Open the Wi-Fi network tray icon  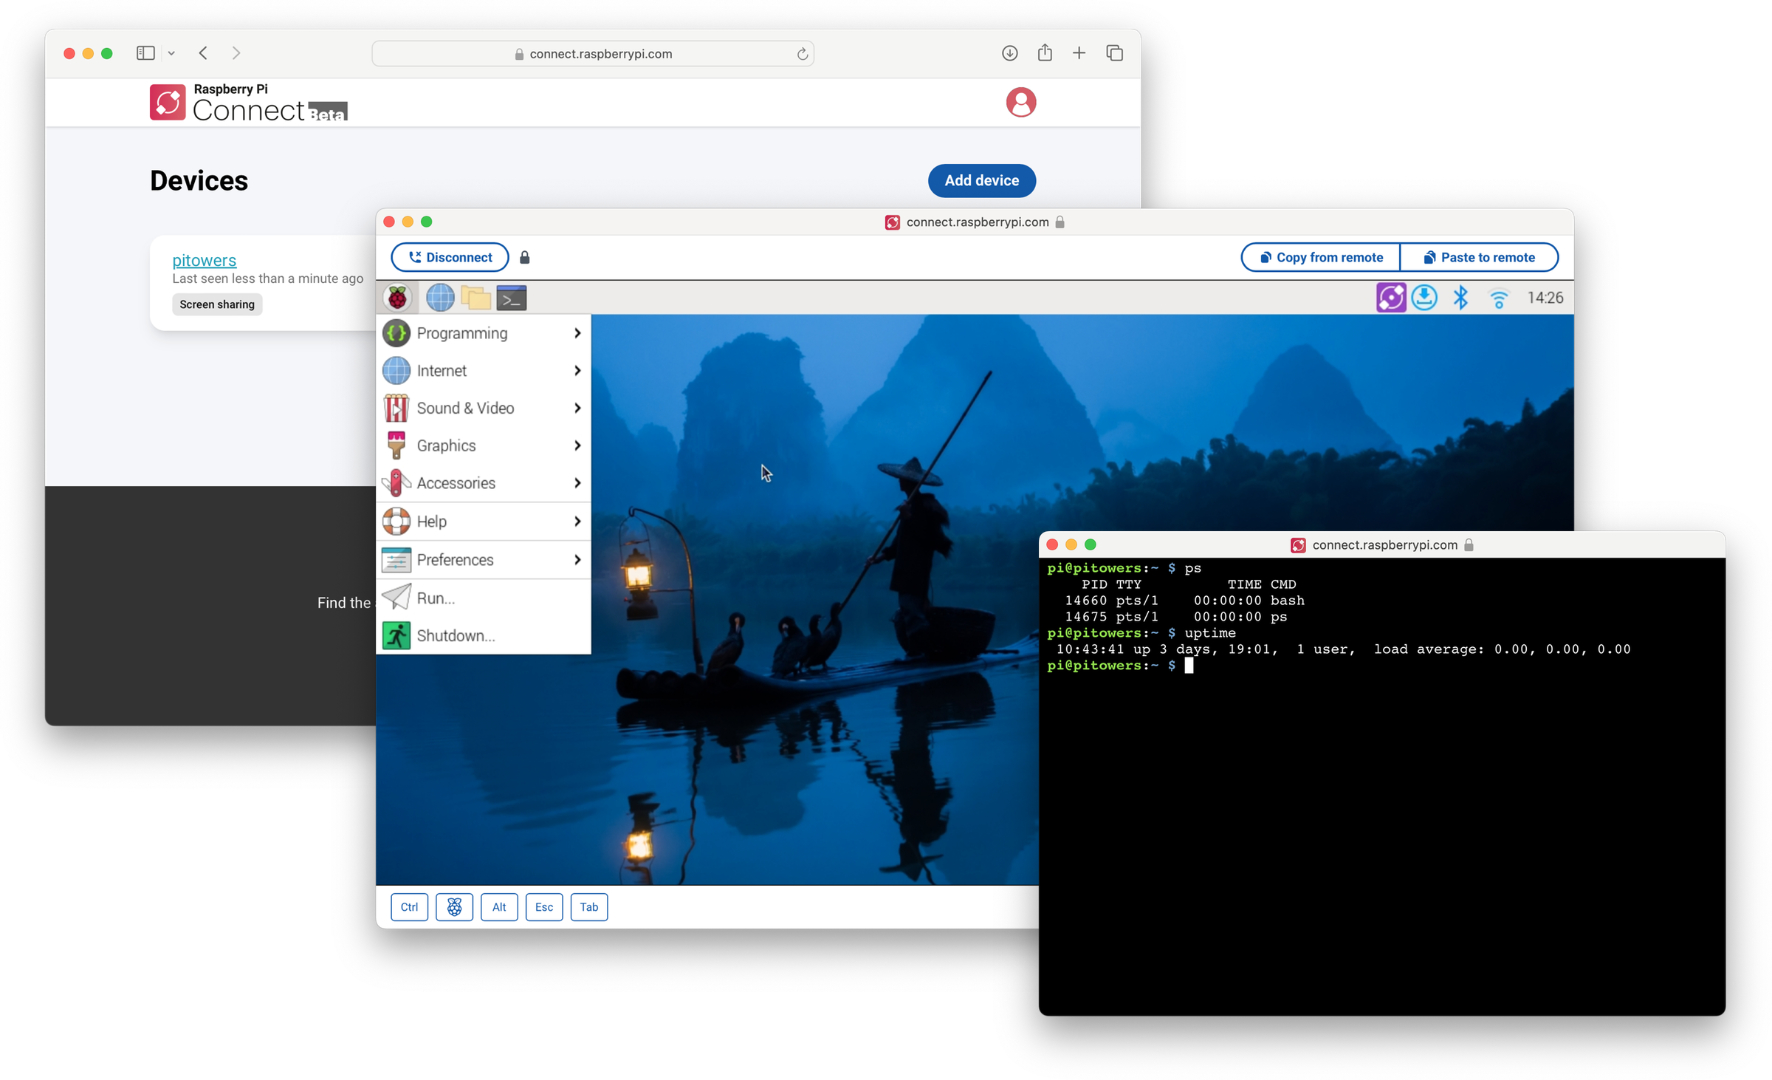click(x=1498, y=298)
